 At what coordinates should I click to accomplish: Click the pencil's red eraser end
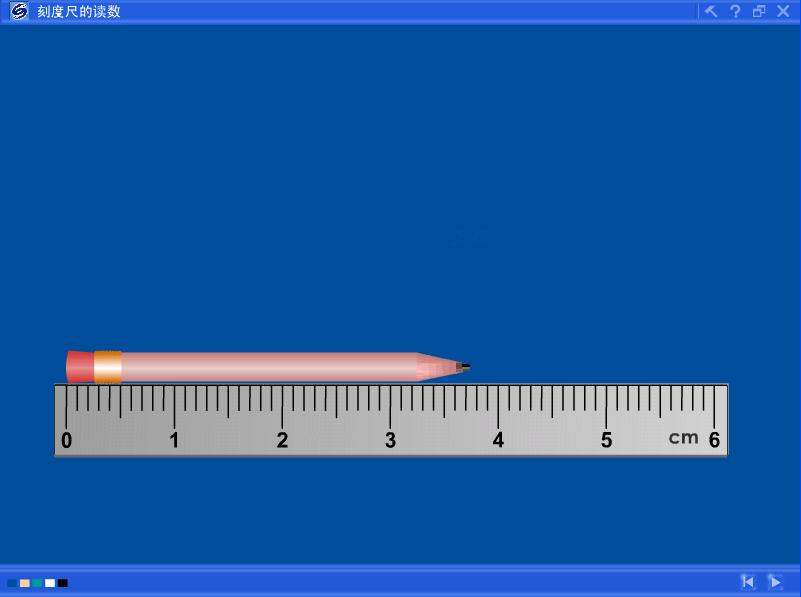(80, 367)
